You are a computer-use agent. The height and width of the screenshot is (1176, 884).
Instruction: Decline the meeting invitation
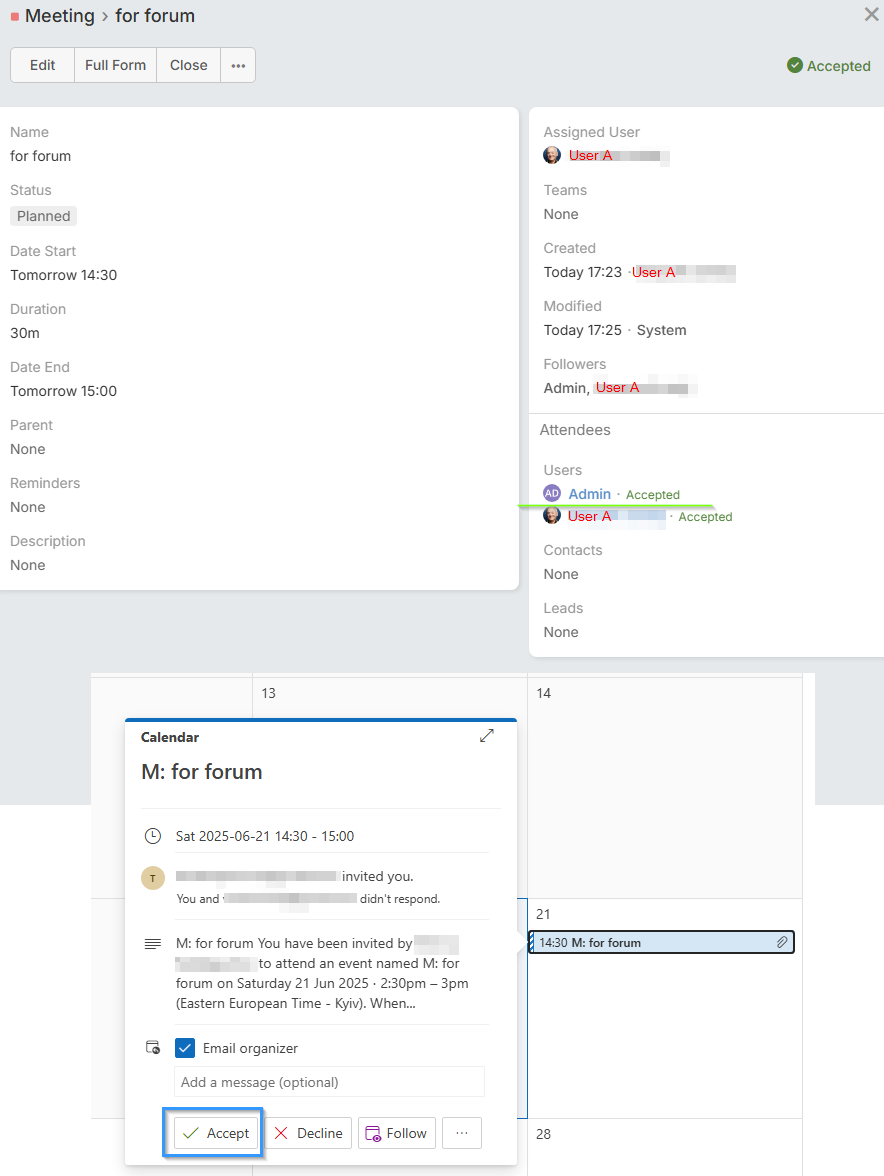pyautogui.click(x=308, y=1133)
